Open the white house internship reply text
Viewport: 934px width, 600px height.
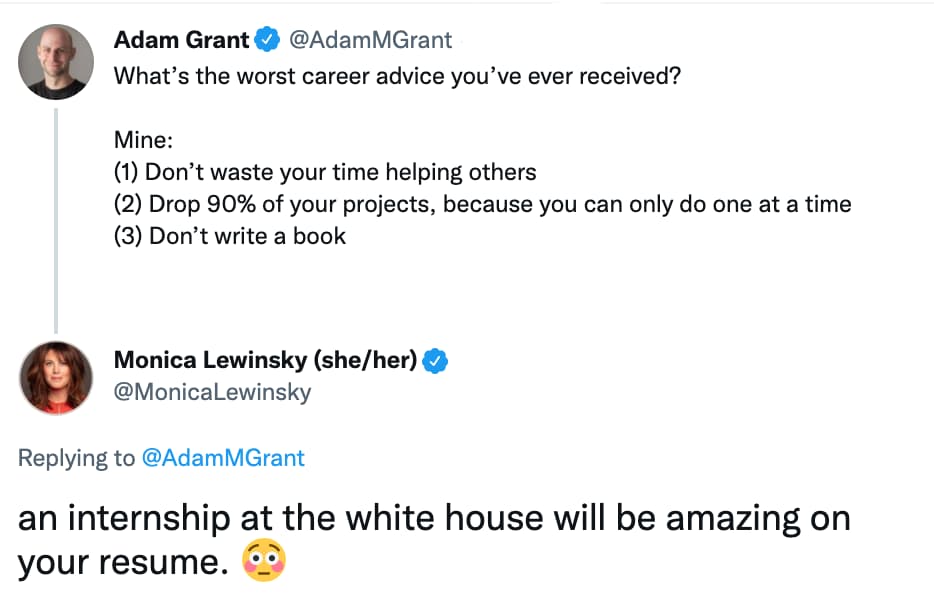434,520
